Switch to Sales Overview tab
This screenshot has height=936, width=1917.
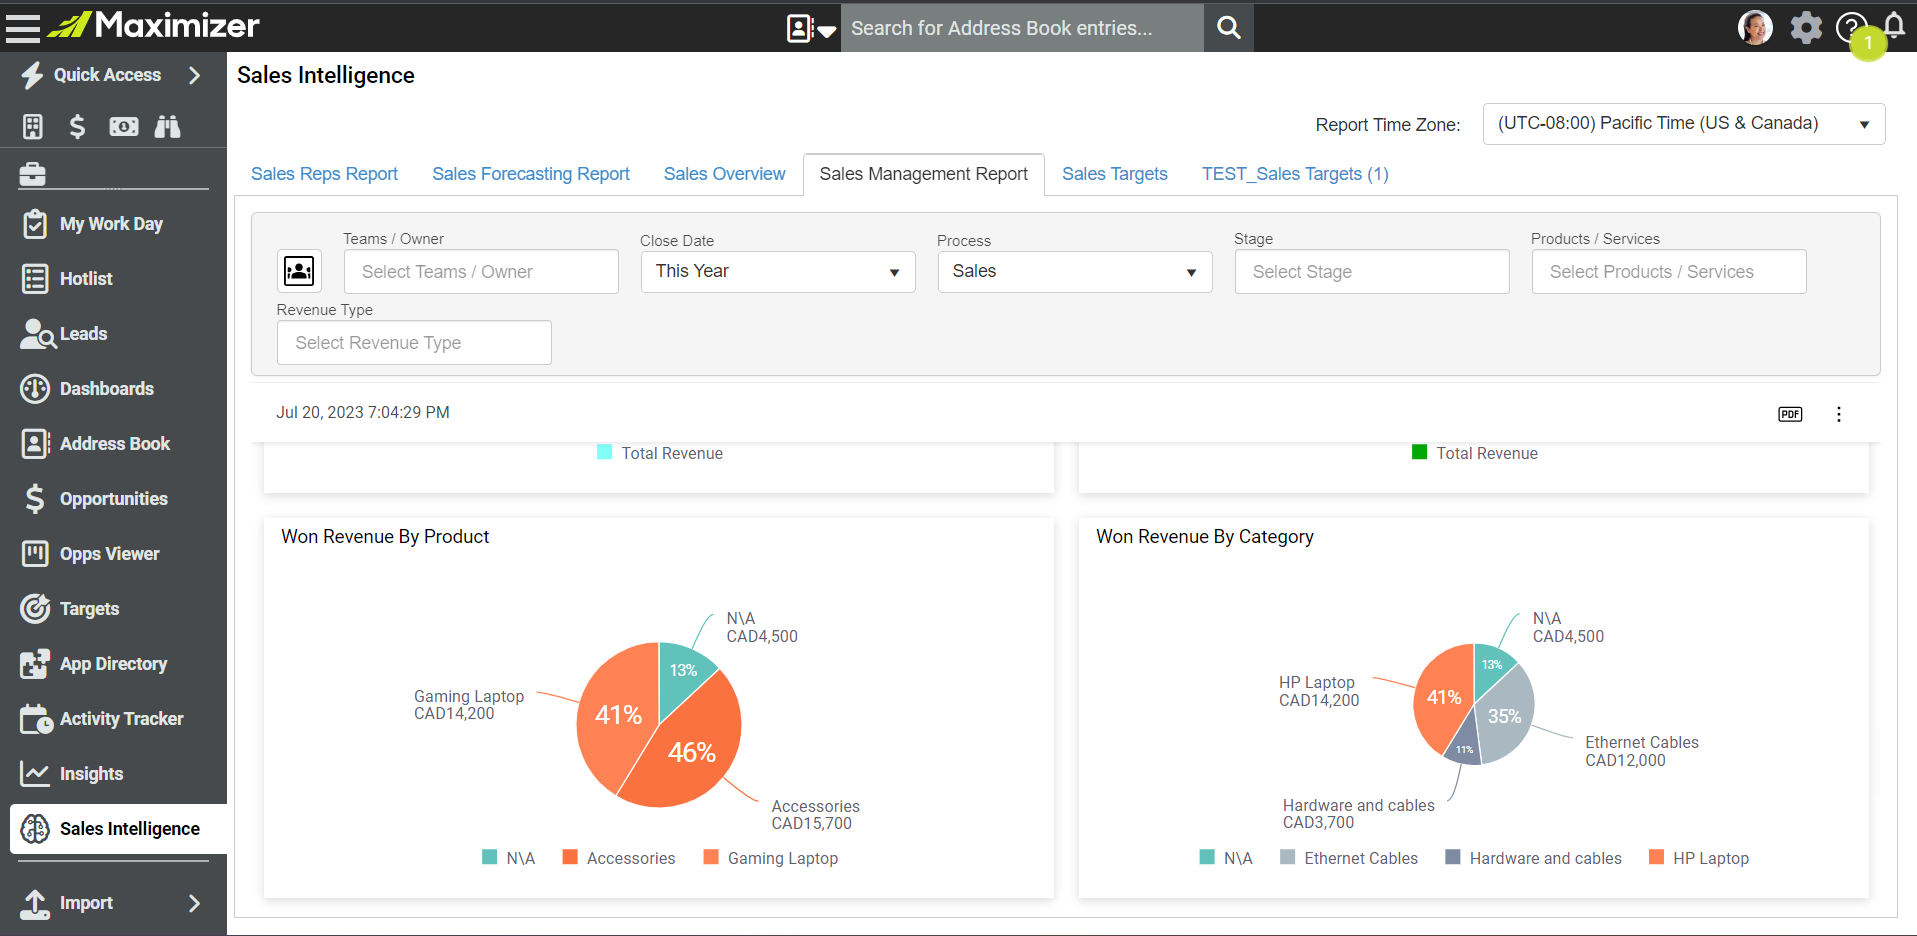725,174
